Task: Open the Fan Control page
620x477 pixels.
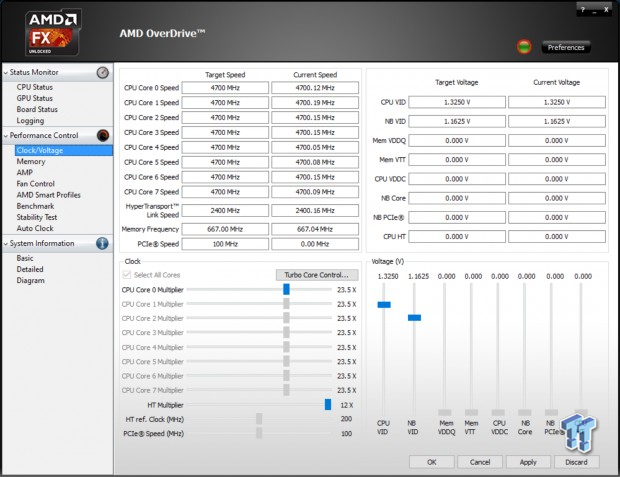Action: click(35, 183)
